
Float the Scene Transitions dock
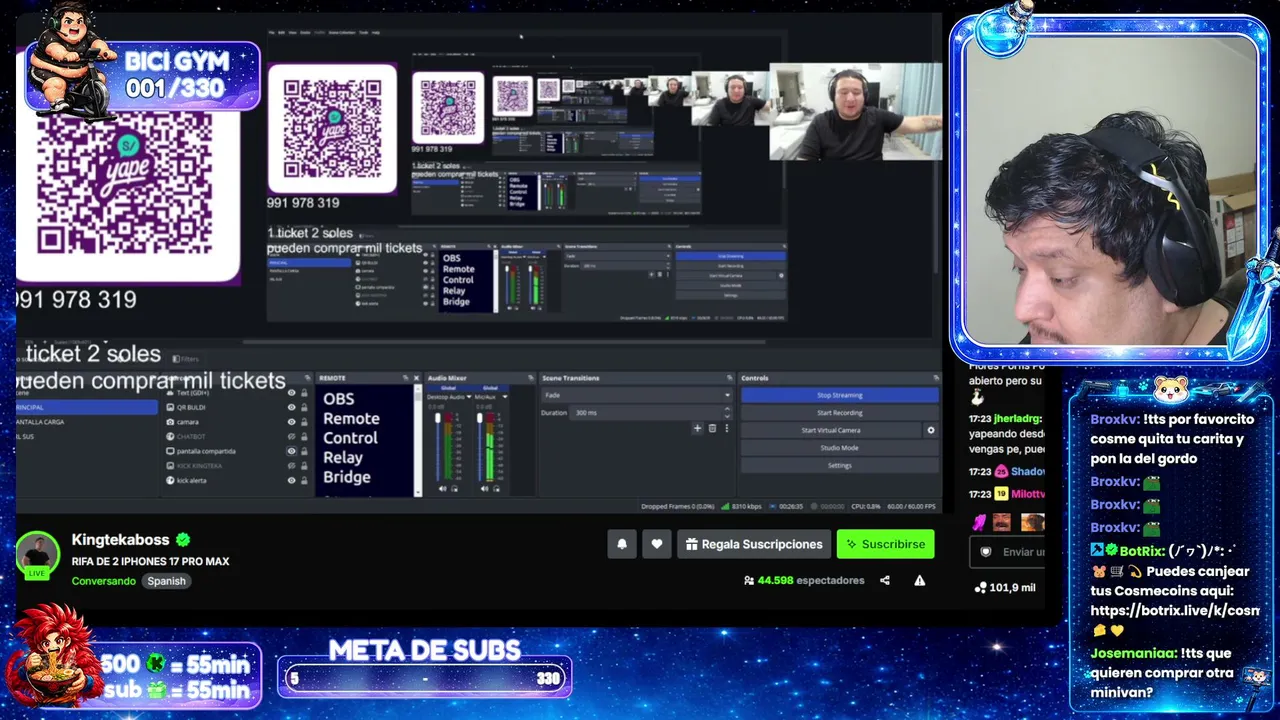click(730, 378)
